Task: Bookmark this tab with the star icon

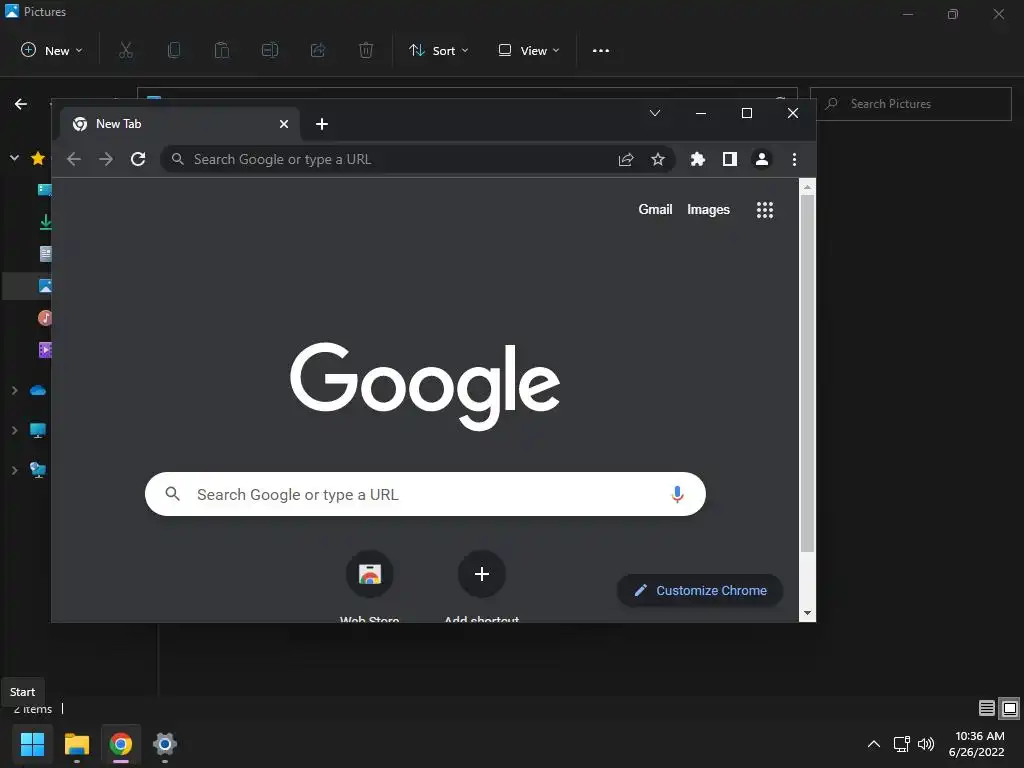Action: 658,159
